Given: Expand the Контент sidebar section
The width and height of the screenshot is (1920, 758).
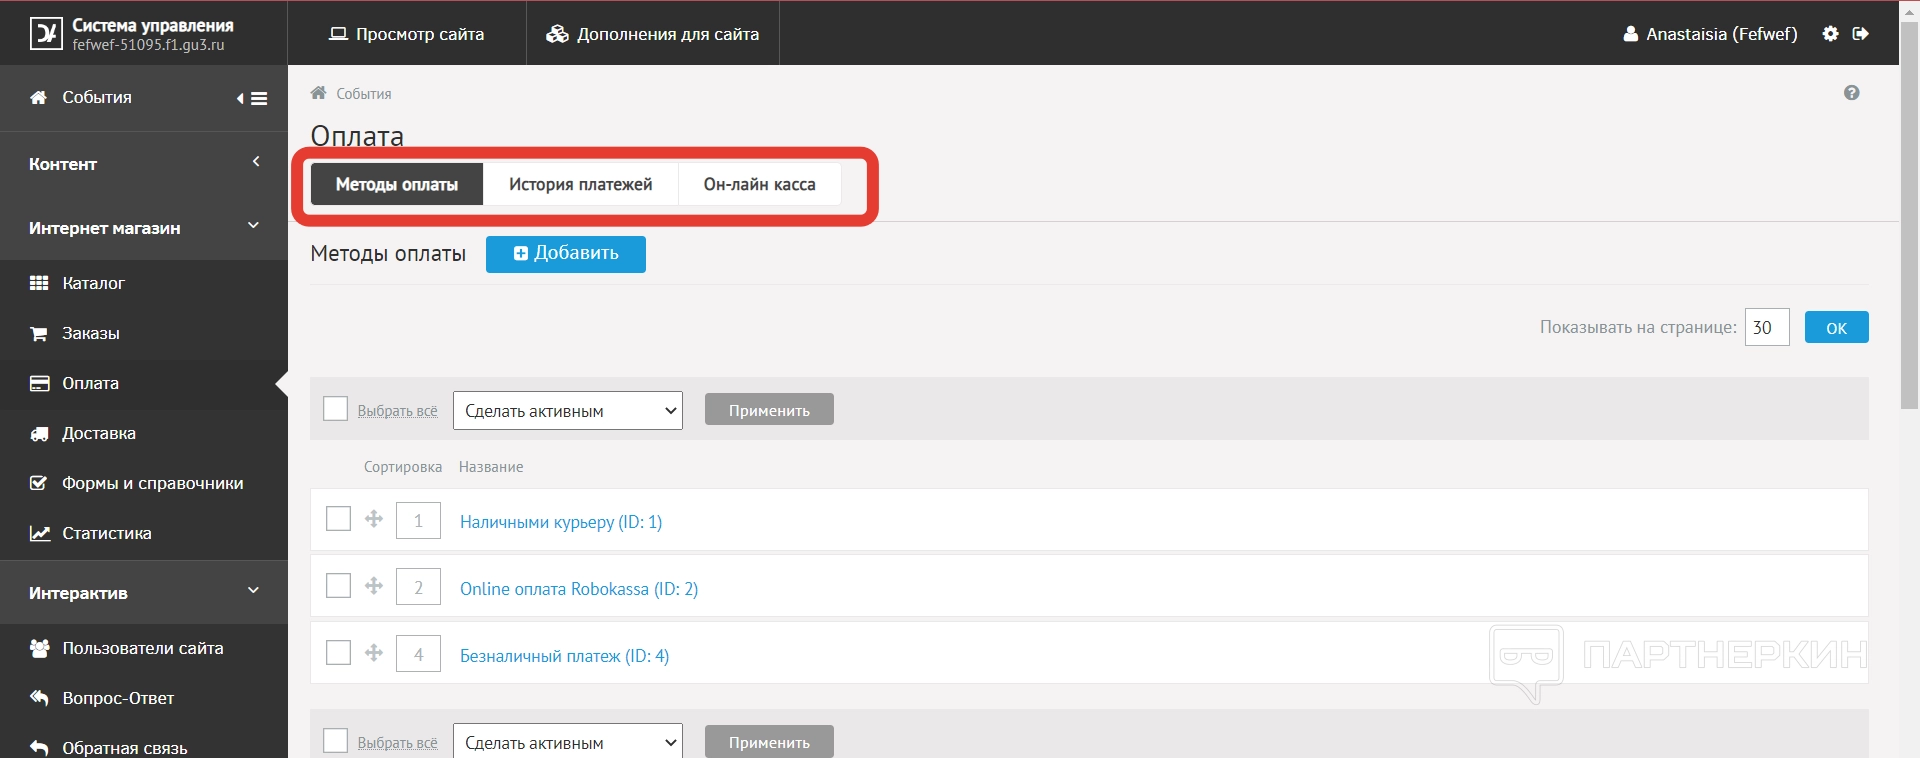Looking at the screenshot, I should [x=144, y=164].
